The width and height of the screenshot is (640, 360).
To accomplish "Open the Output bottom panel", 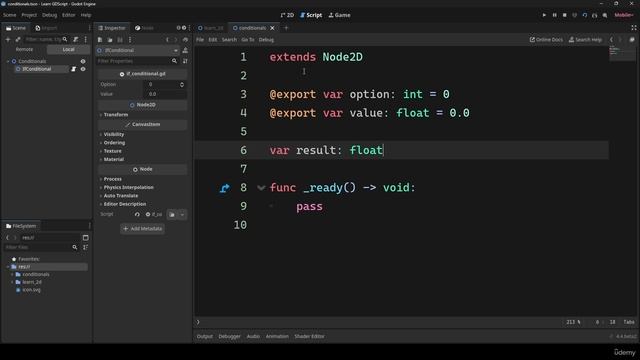I will pos(204,336).
